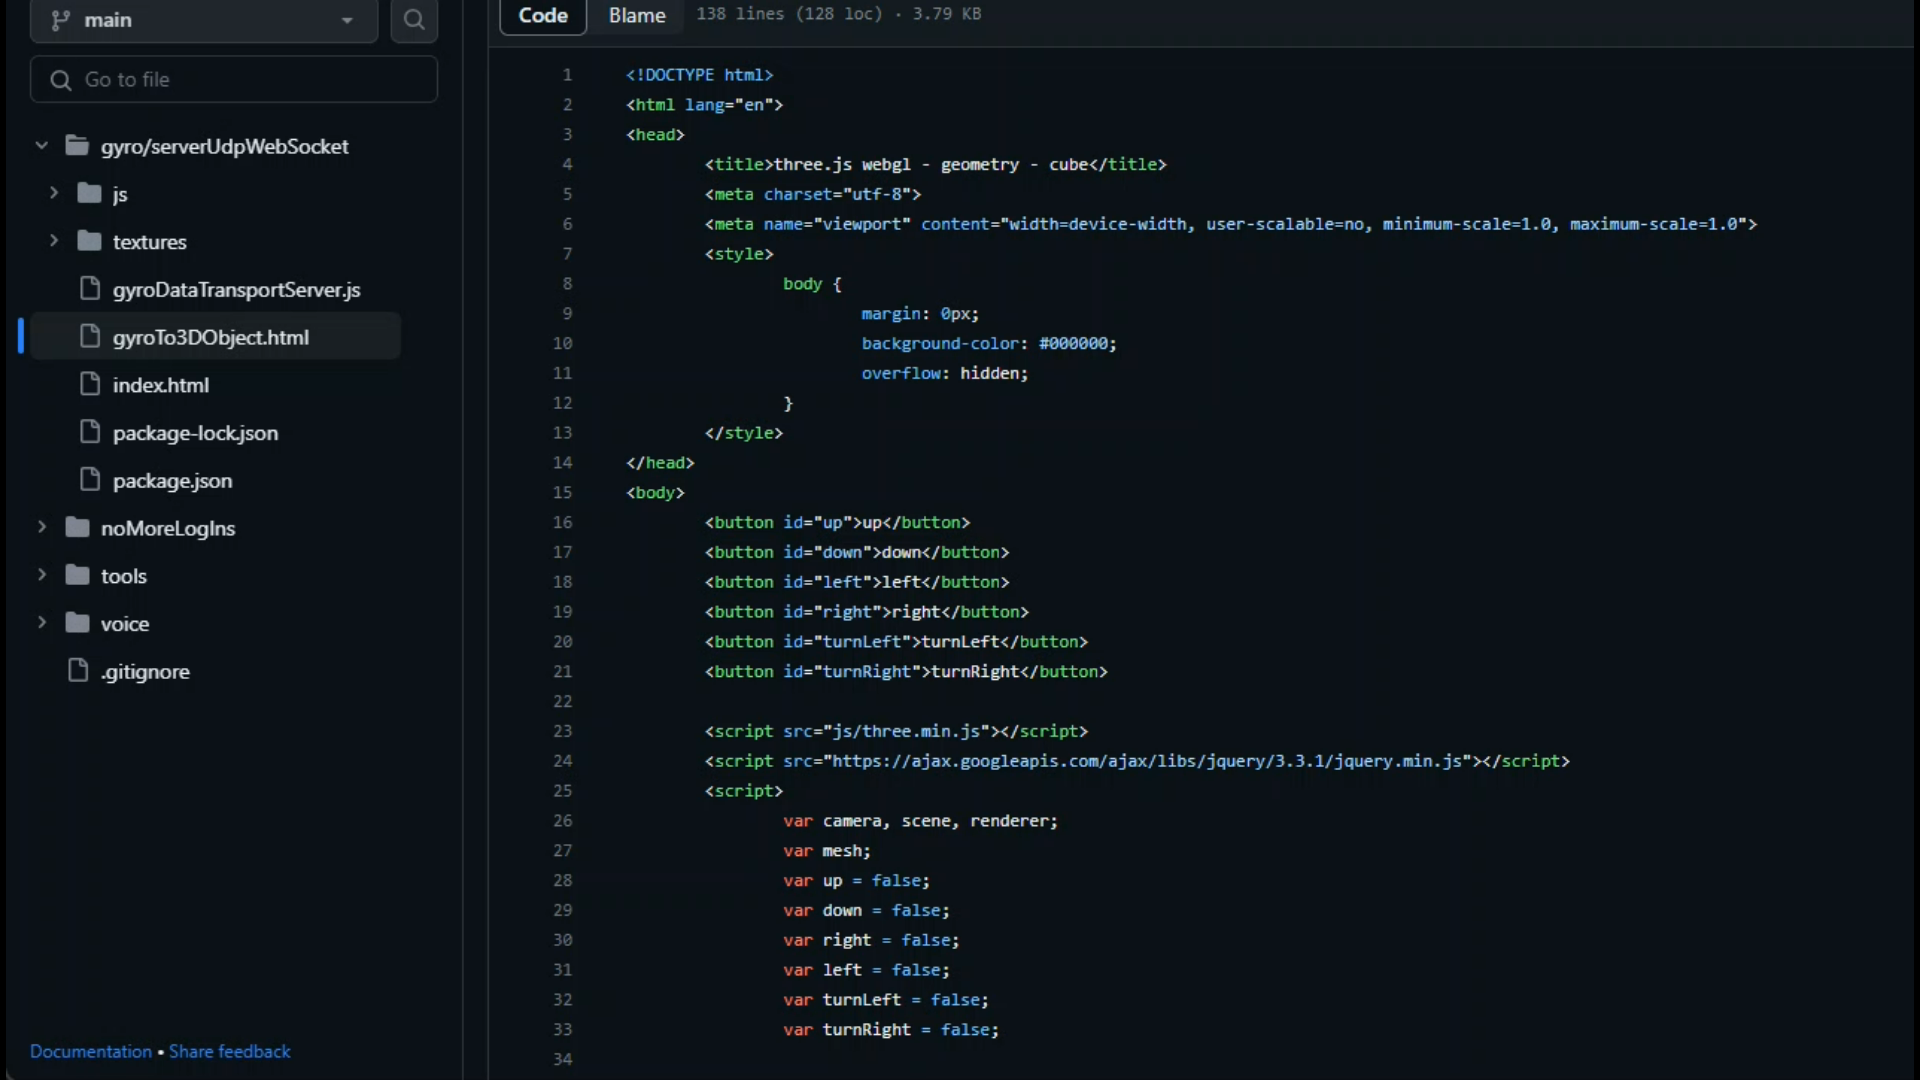Click the Share feedback link
This screenshot has height=1080, width=1920.
tap(229, 1051)
